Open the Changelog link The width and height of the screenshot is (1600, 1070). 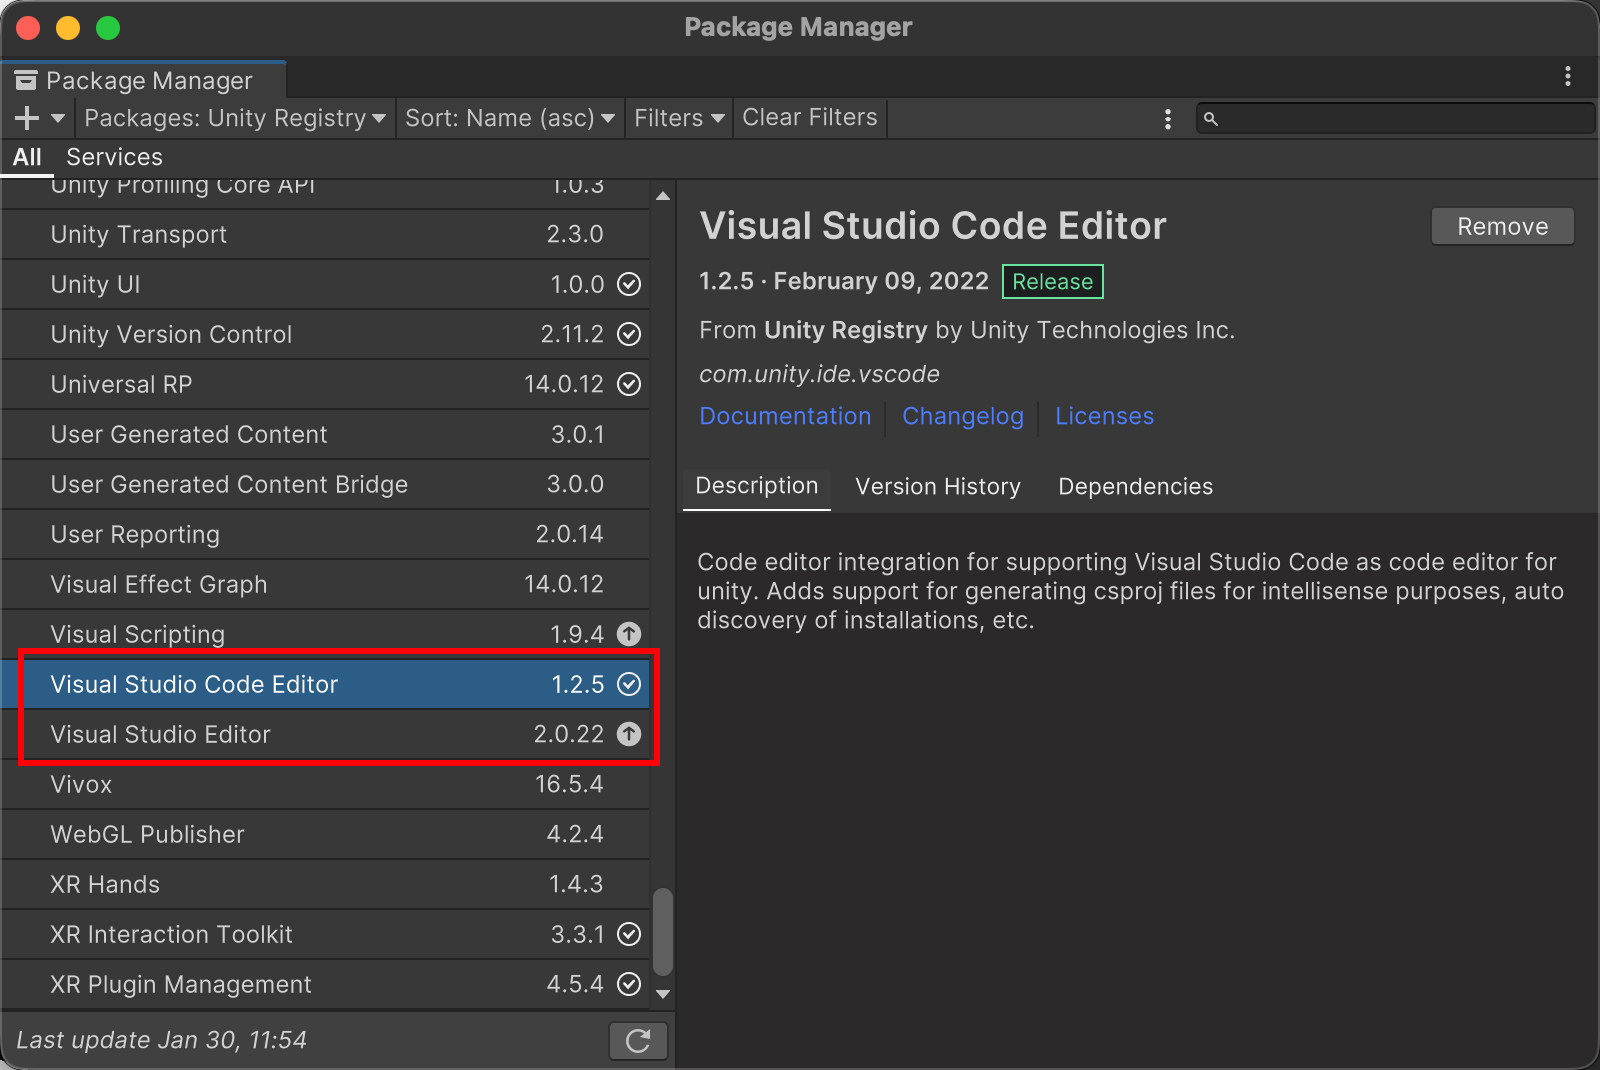[962, 416]
